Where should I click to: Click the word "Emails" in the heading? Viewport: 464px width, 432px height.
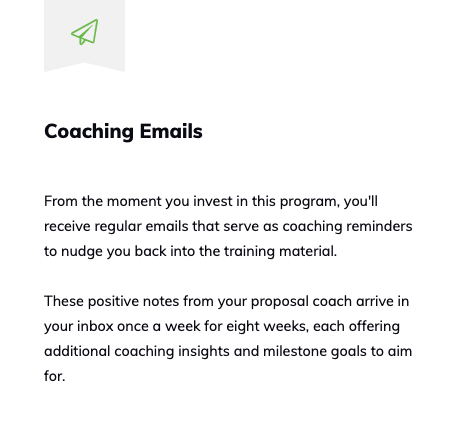[x=171, y=131]
